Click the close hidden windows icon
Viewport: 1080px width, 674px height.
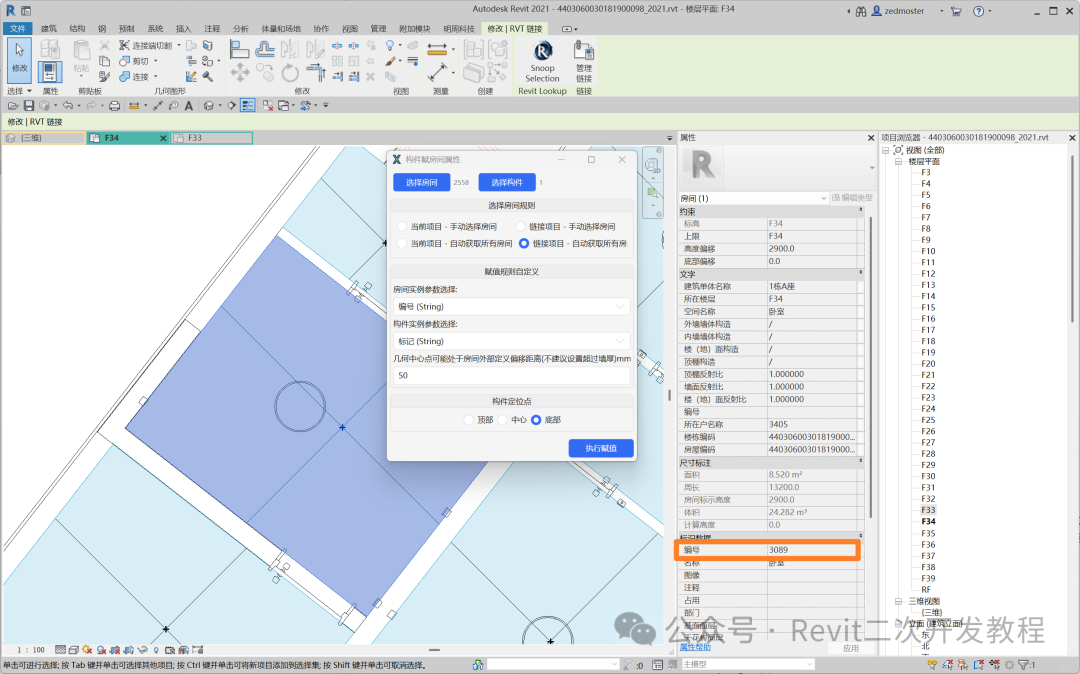click(267, 105)
